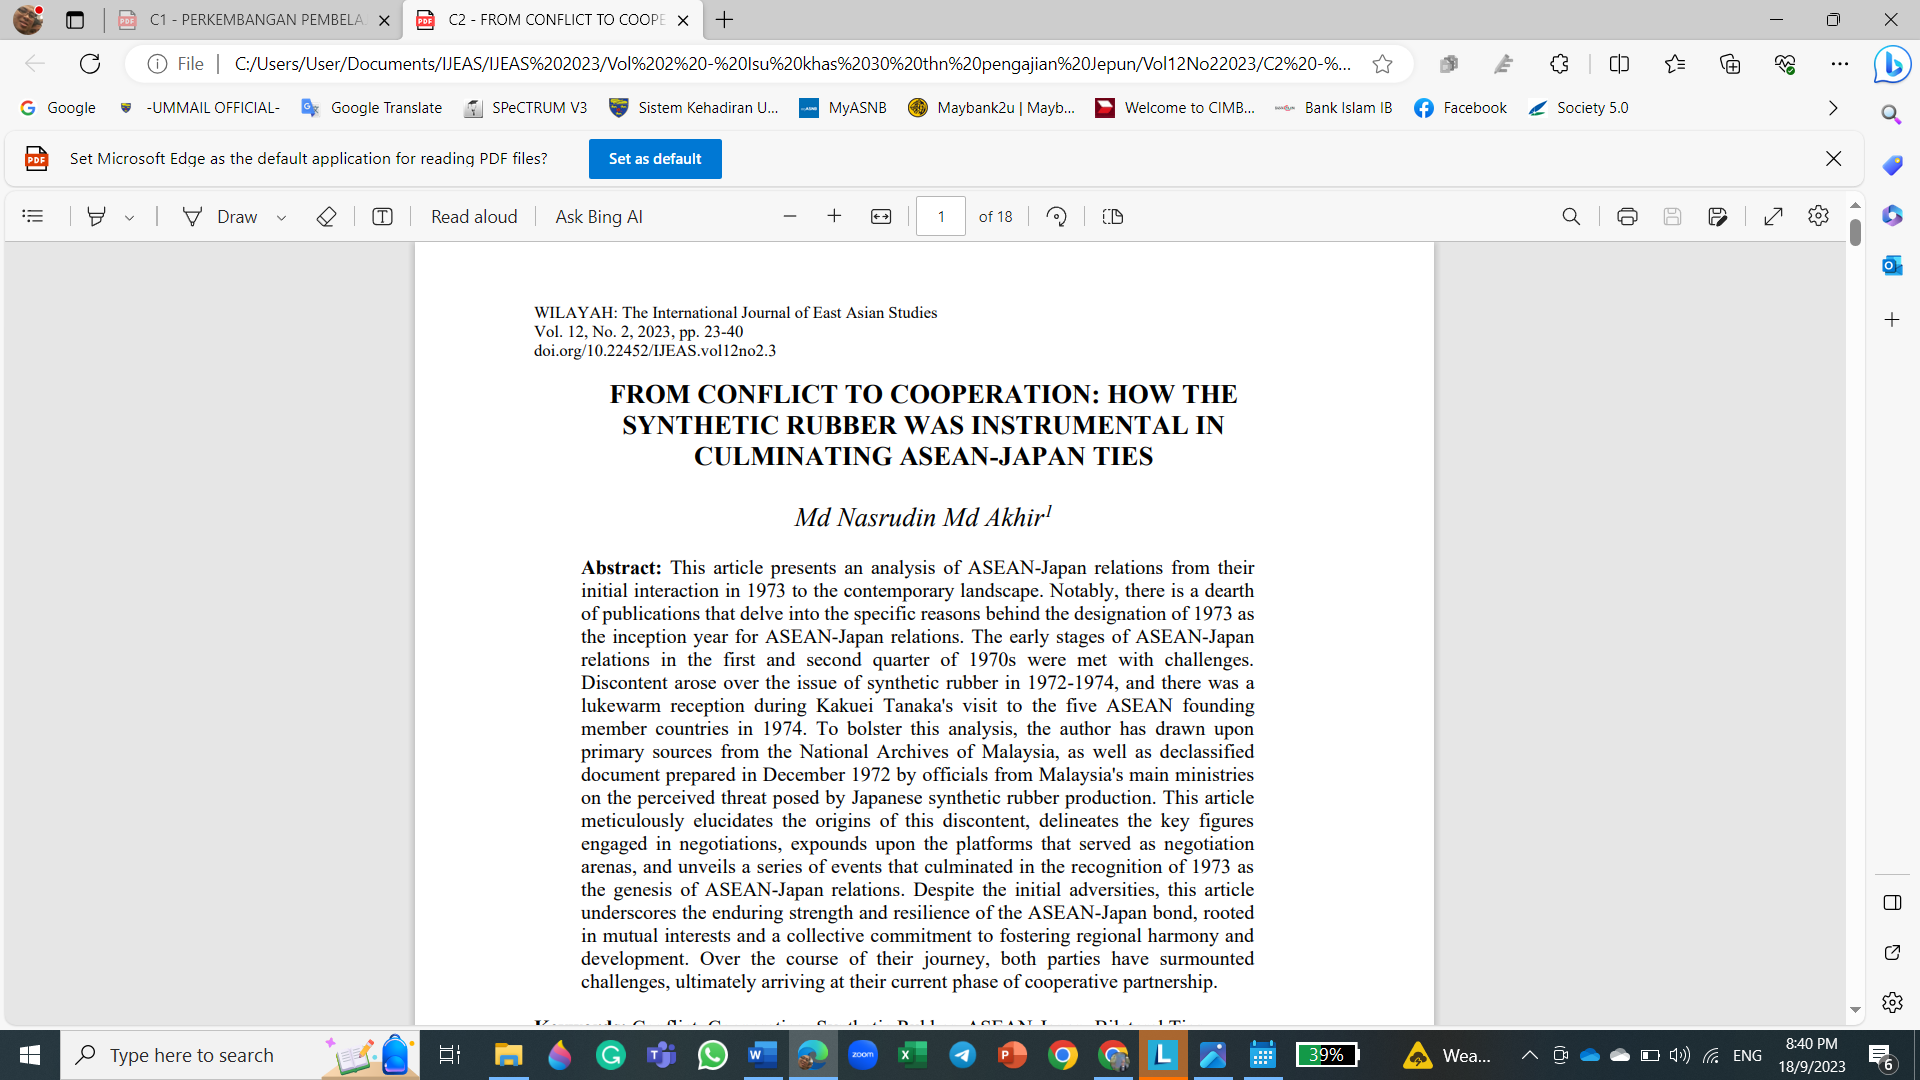Switch to the C1 - PERKEMBANGAN PEMBELA tab
This screenshot has height=1080, width=1920.
tap(240, 20)
